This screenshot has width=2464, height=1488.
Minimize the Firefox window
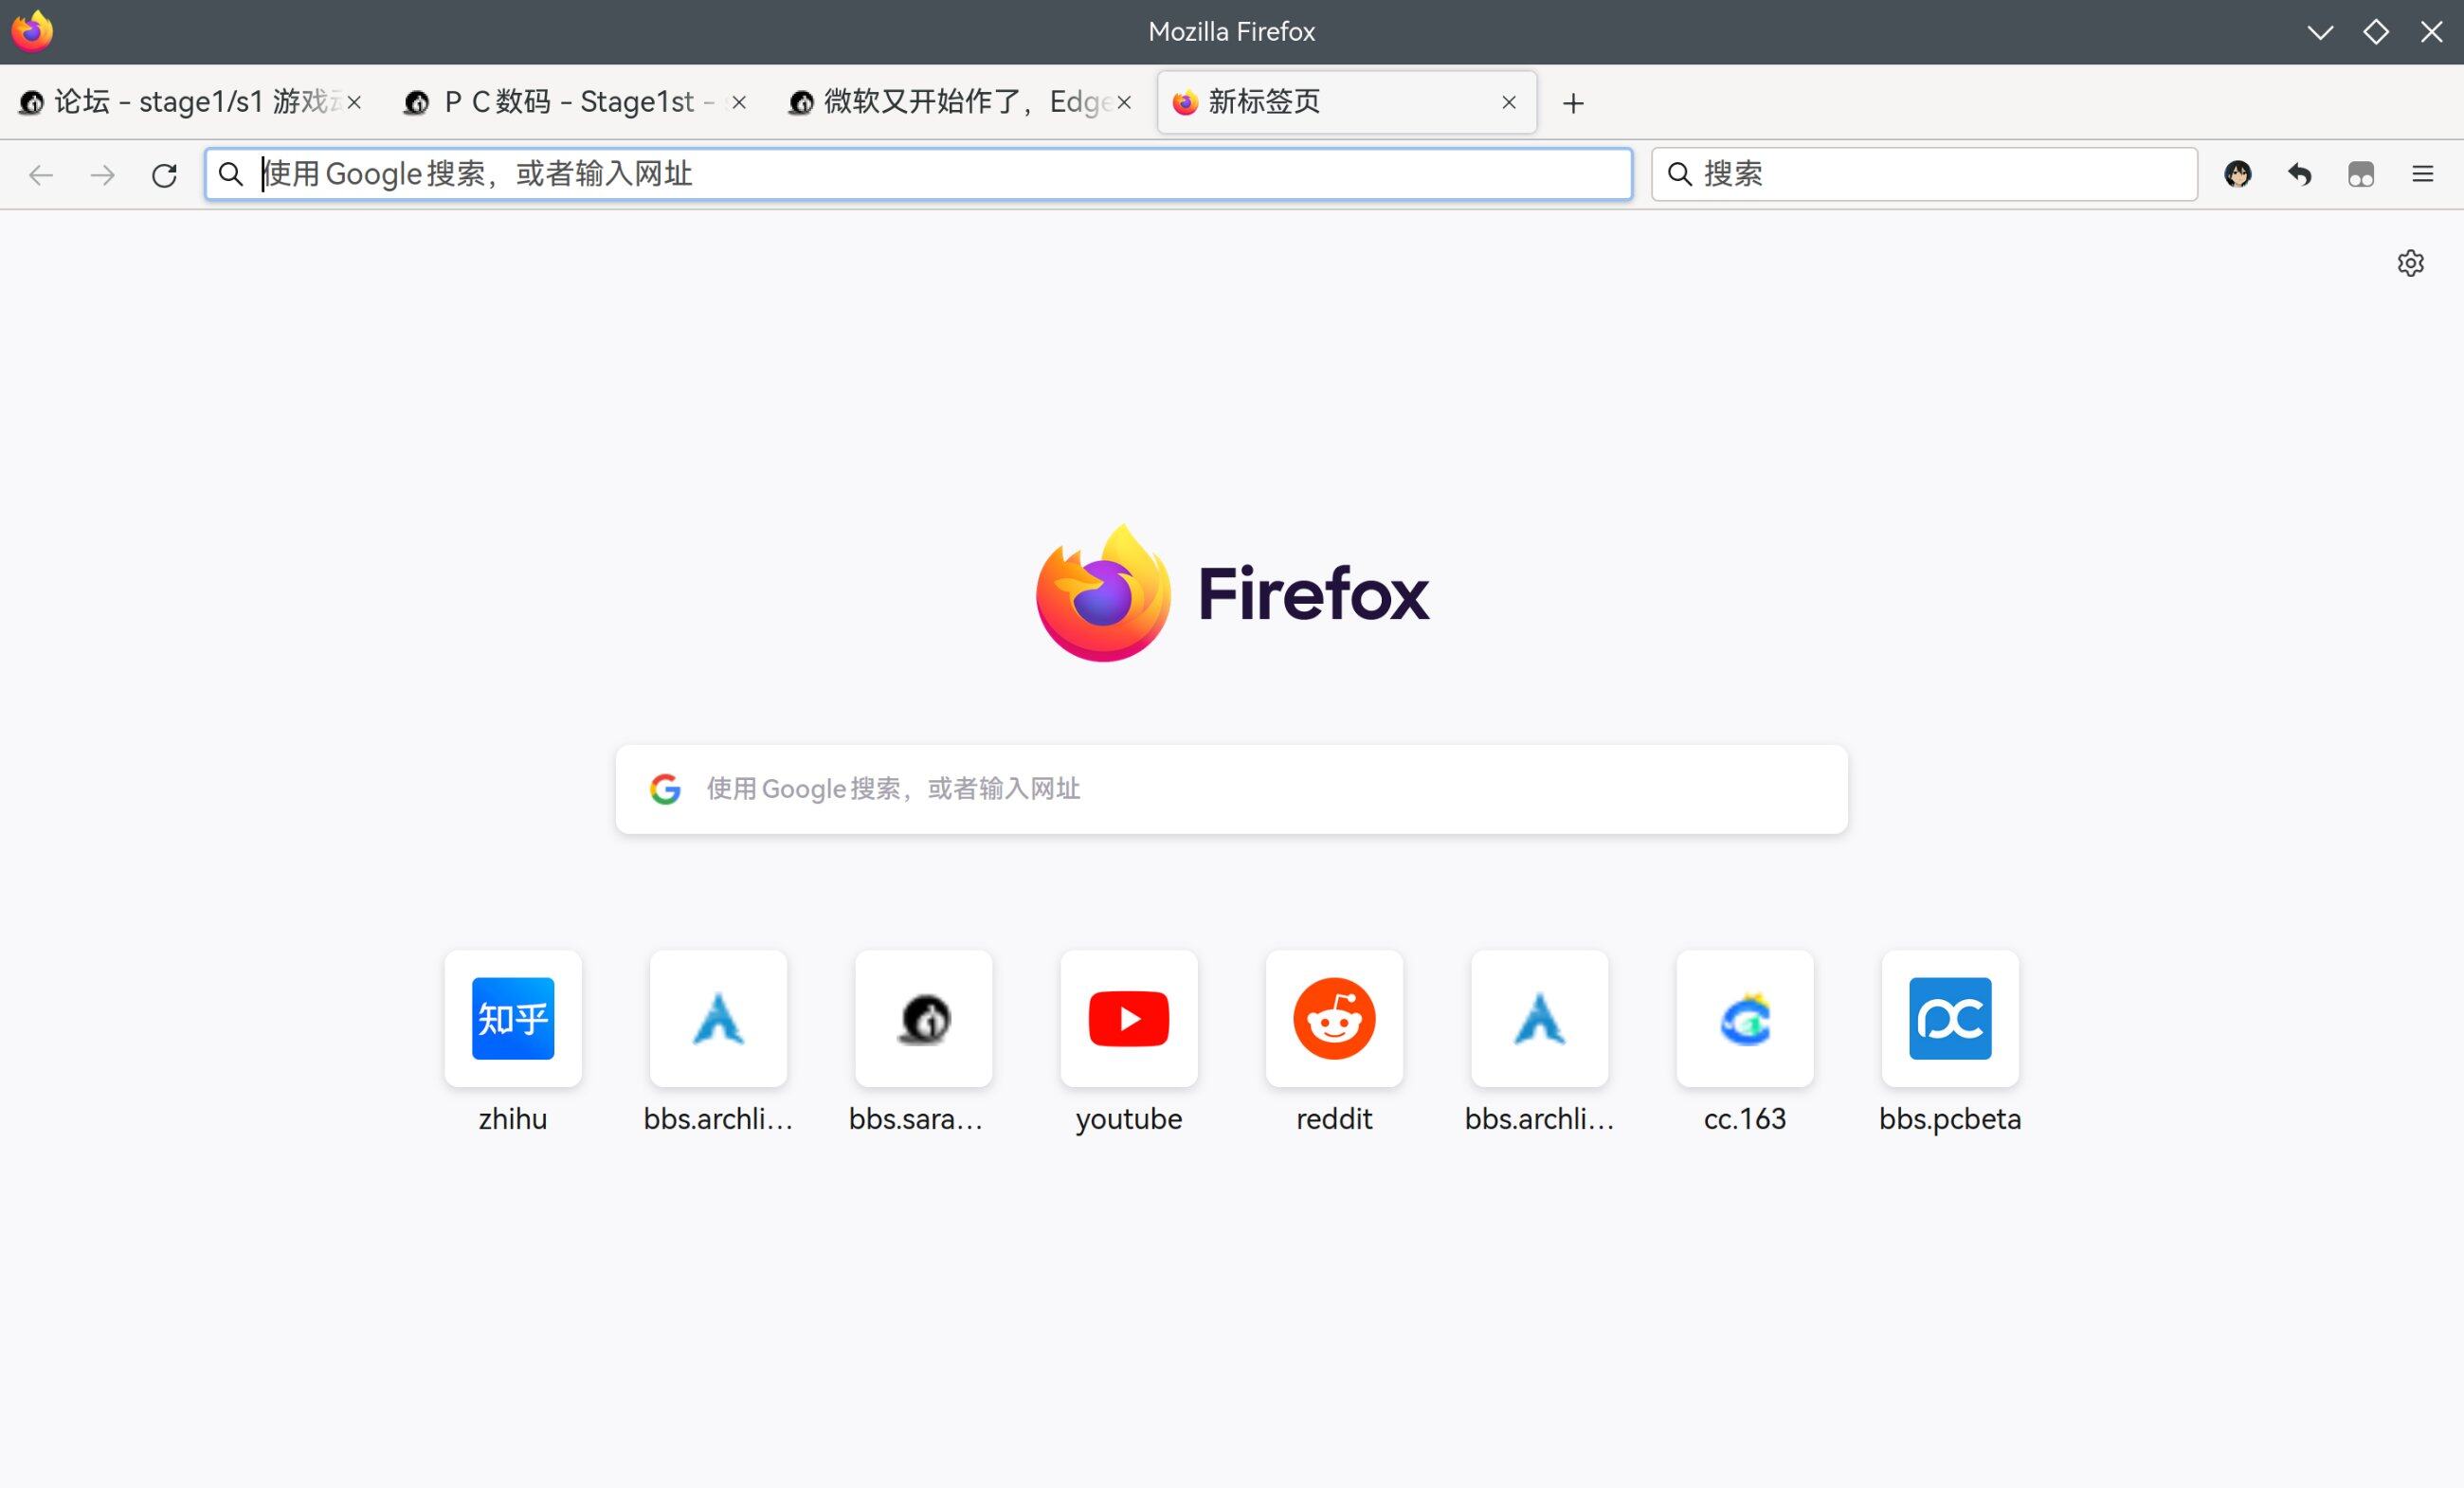(x=2320, y=32)
